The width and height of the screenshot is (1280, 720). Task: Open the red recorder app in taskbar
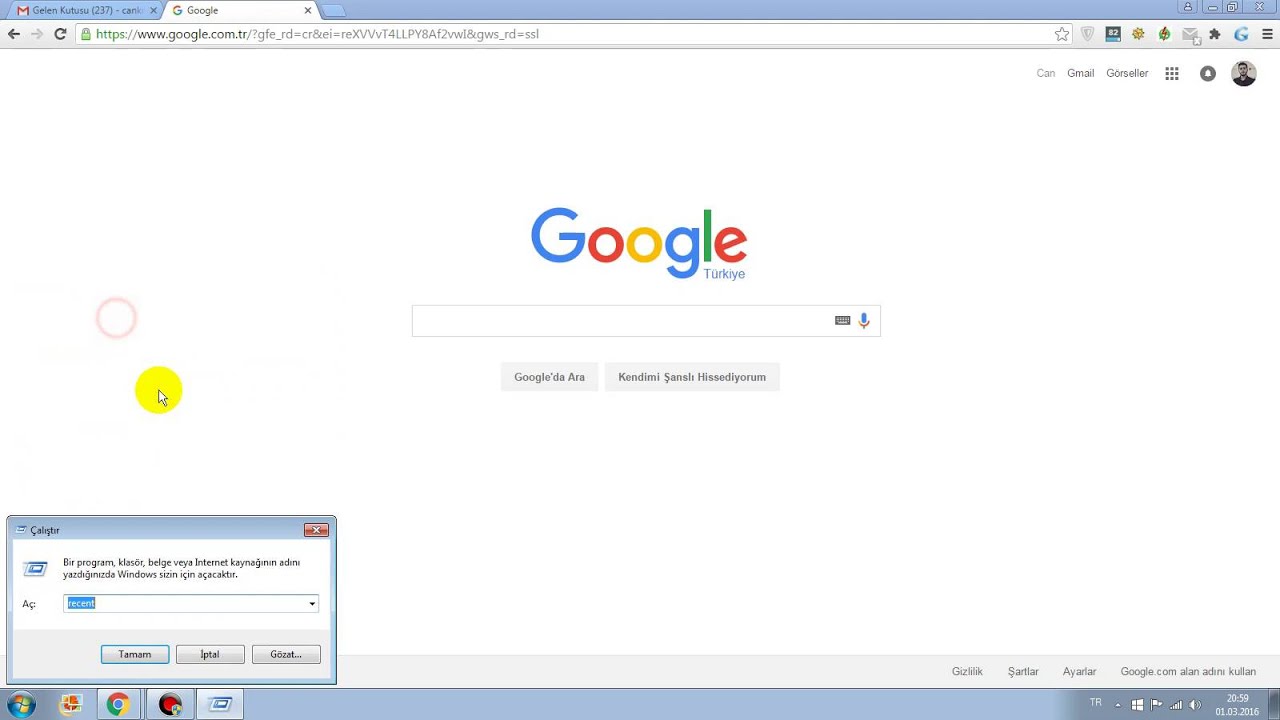170,704
